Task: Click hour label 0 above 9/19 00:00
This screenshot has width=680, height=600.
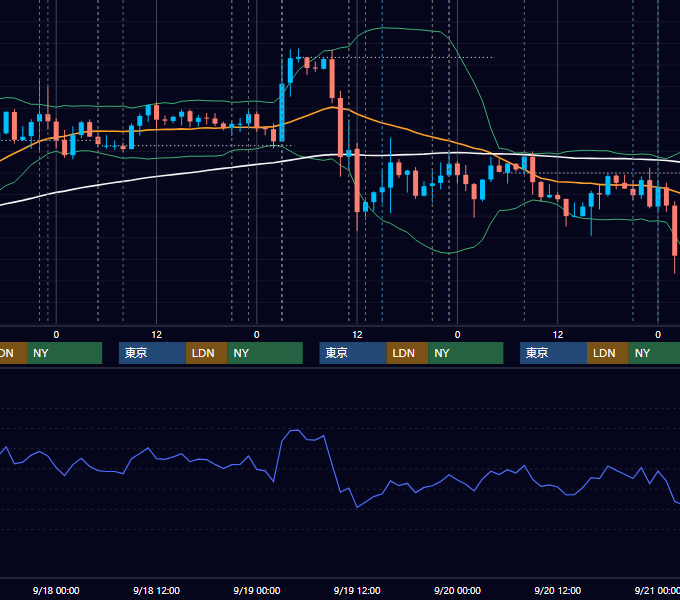Action: tap(257, 335)
